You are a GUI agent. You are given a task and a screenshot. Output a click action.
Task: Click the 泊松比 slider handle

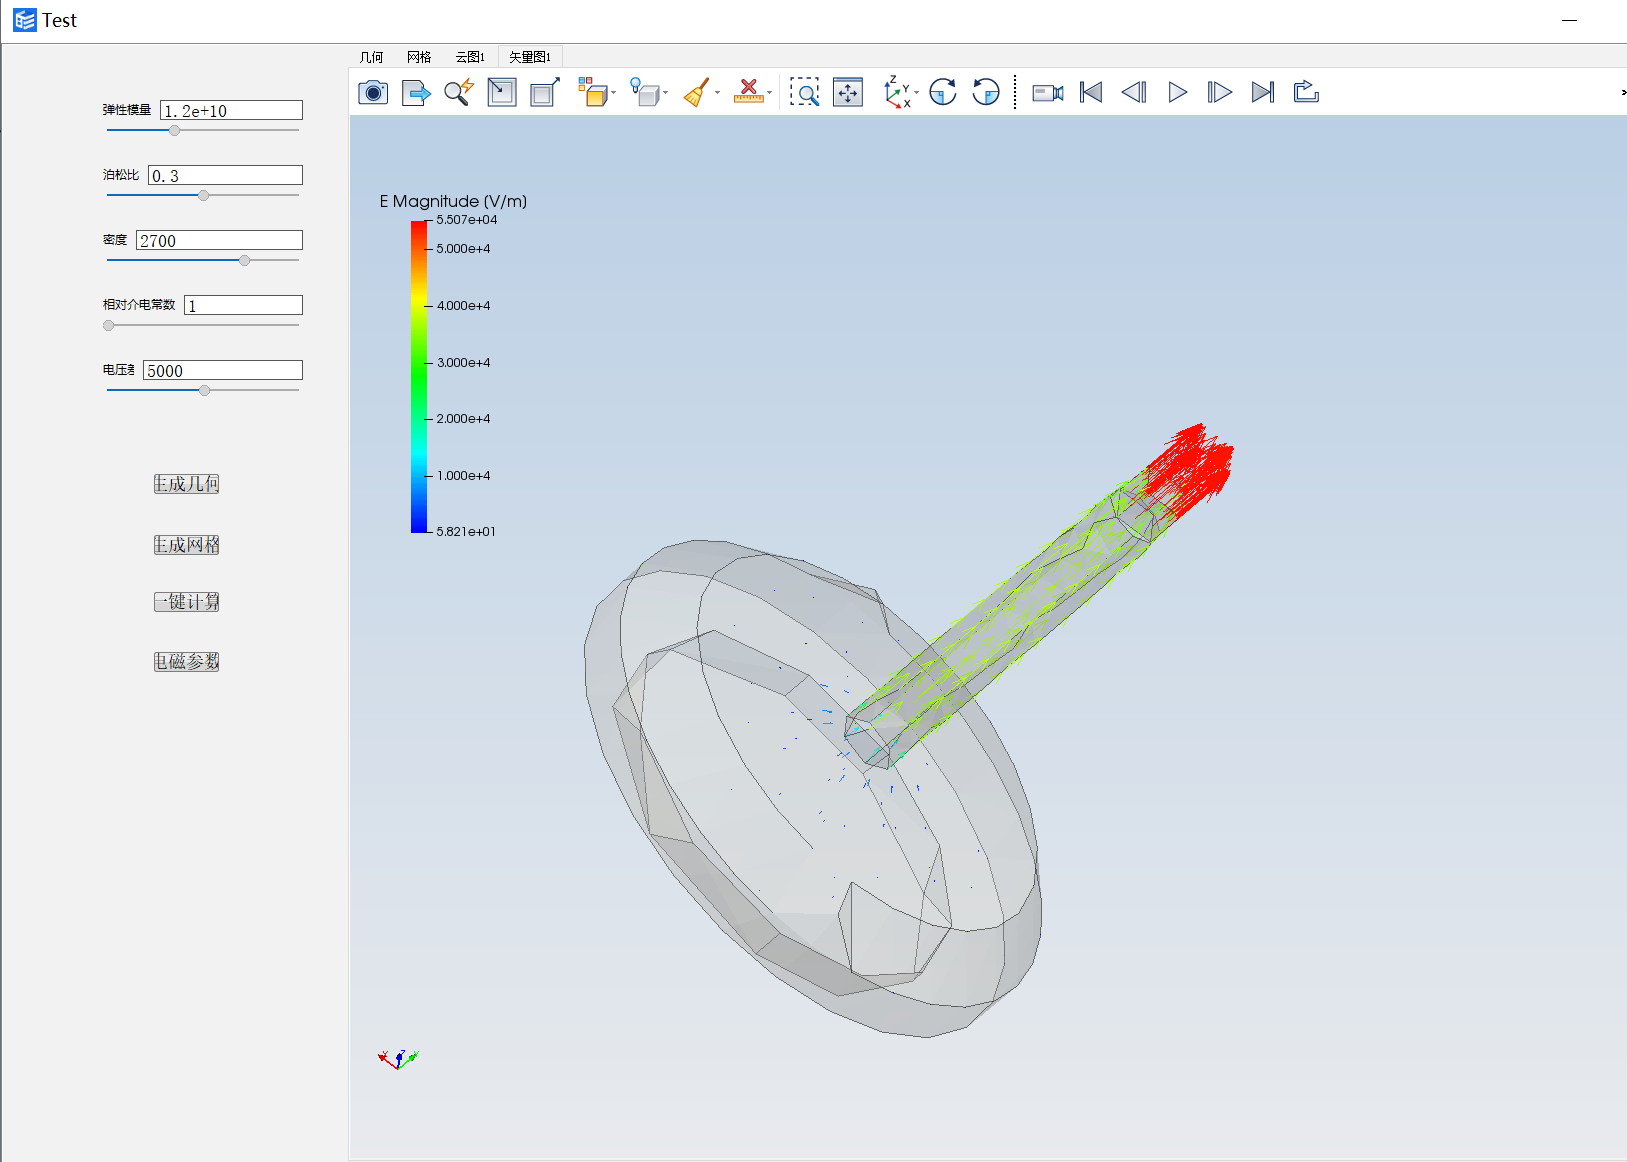pos(203,195)
